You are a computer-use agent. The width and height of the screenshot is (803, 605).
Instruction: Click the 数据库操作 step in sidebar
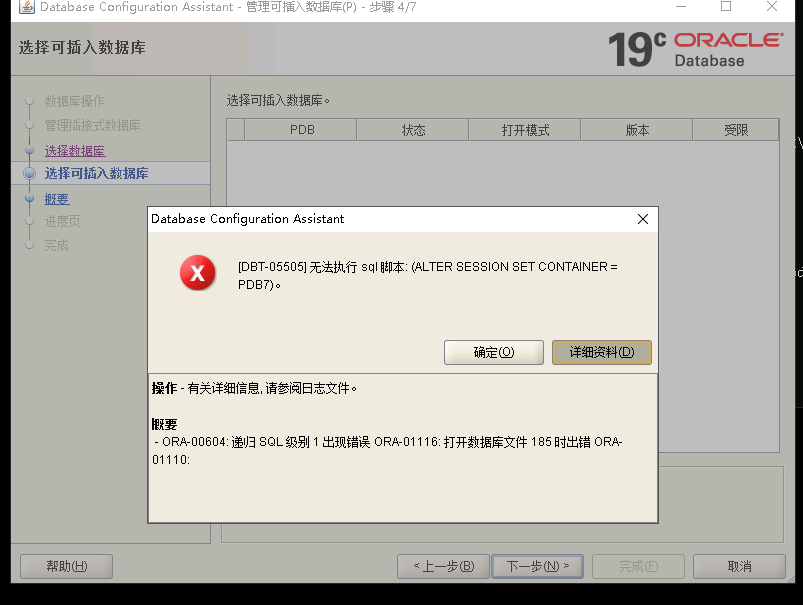click(74, 101)
